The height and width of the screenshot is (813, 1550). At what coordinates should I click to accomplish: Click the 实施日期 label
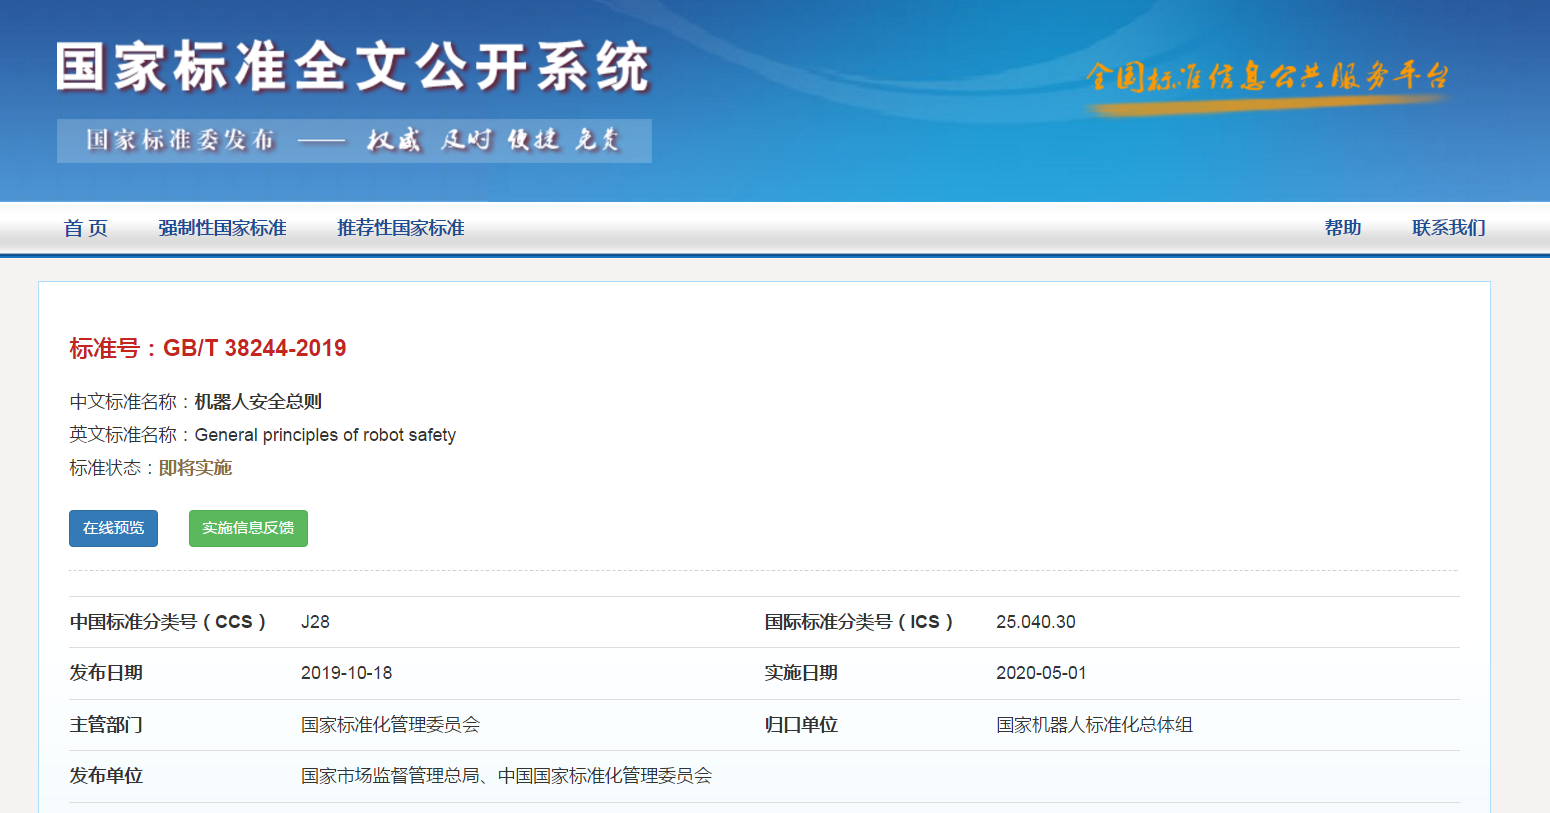pyautogui.click(x=801, y=673)
